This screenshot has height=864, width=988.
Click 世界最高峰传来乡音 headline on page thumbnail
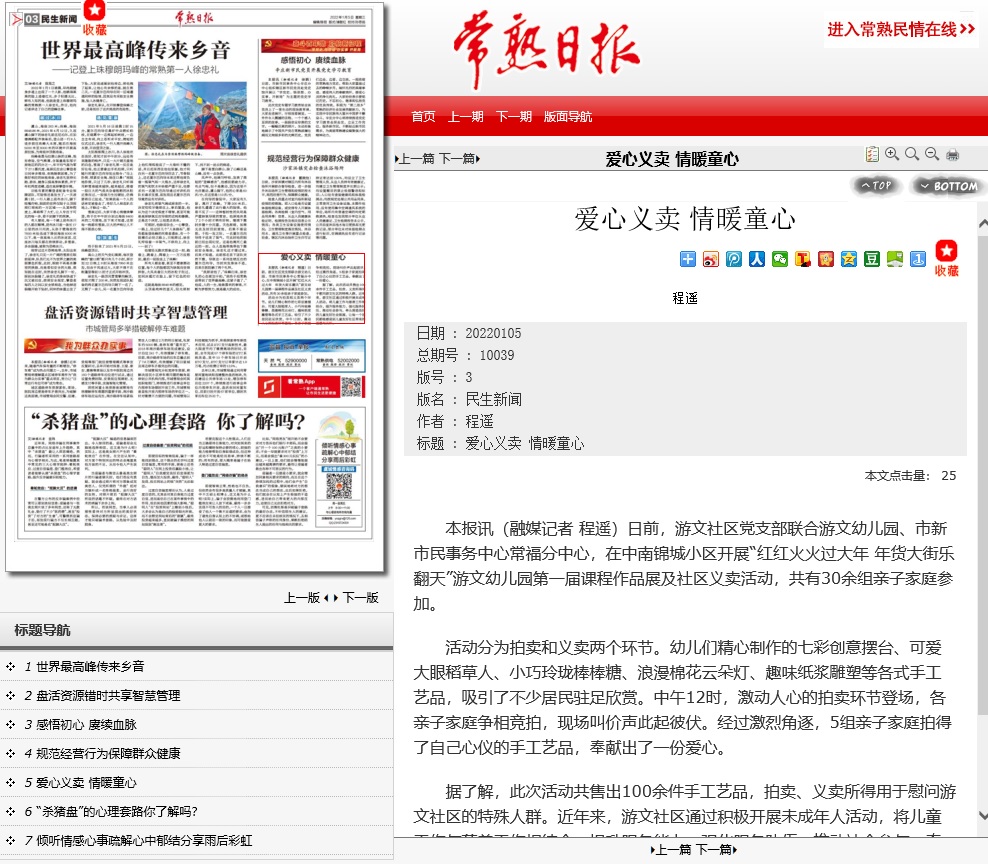pos(135,50)
